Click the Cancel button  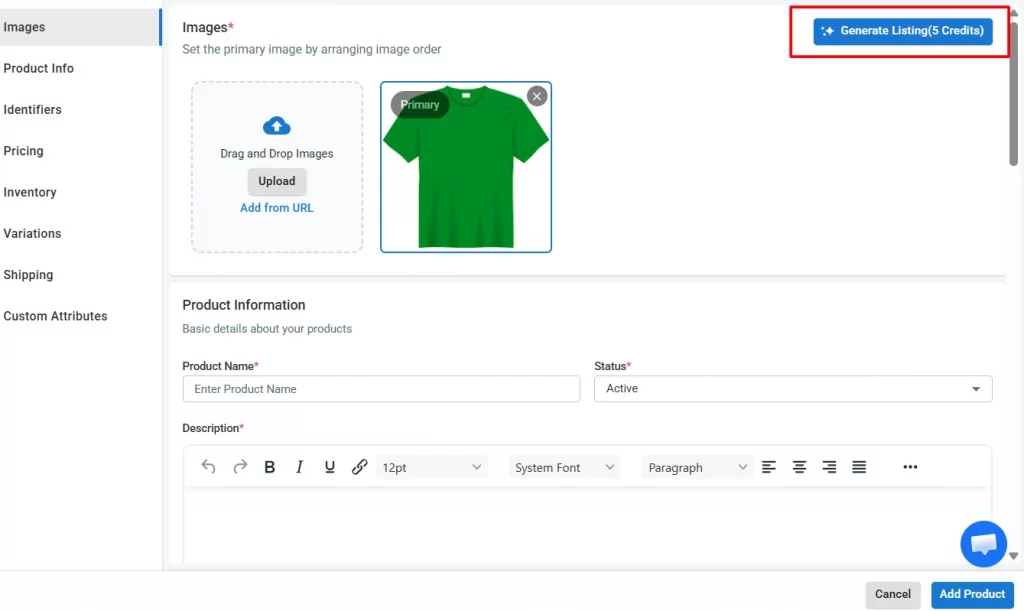[893, 595]
